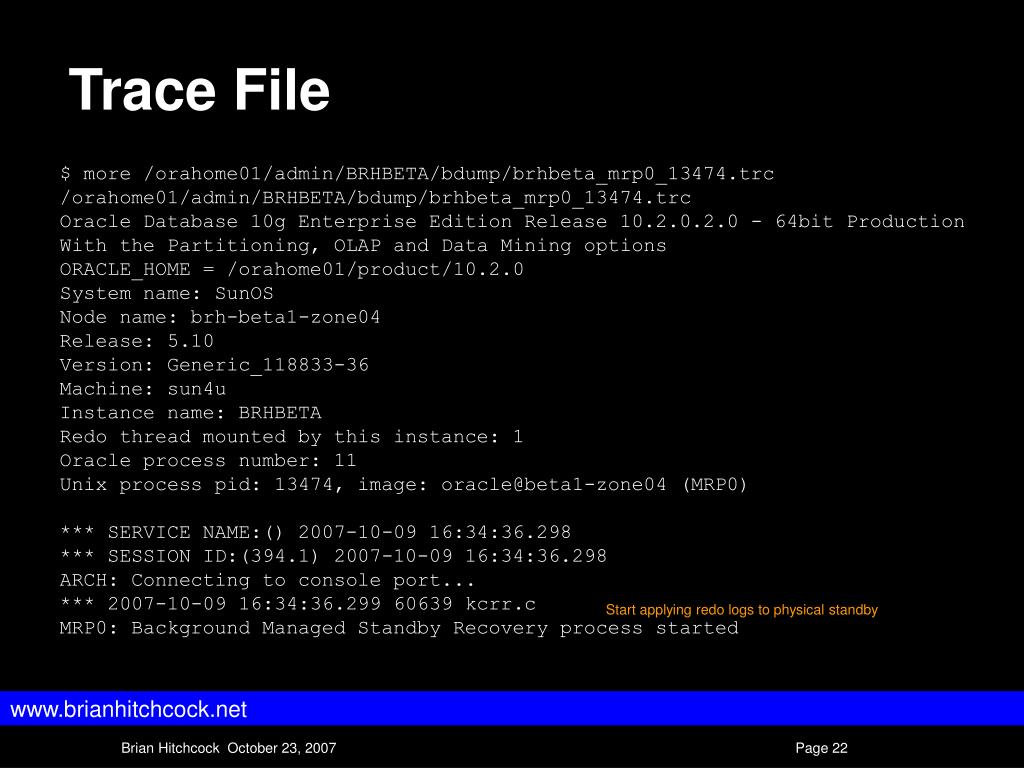Viewport: 1024px width, 768px height.
Task: Click the 'Instance name: BRHBETA' line
Action: 191,413
